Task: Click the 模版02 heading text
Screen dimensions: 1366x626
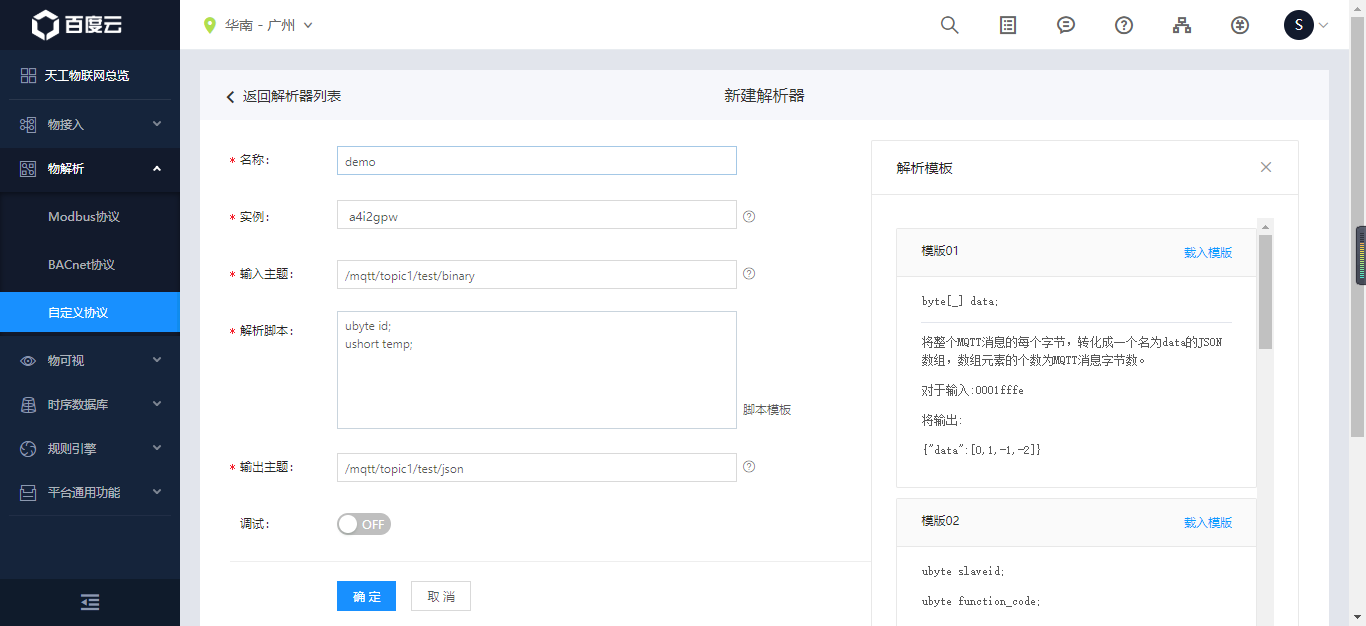Action: point(940,521)
